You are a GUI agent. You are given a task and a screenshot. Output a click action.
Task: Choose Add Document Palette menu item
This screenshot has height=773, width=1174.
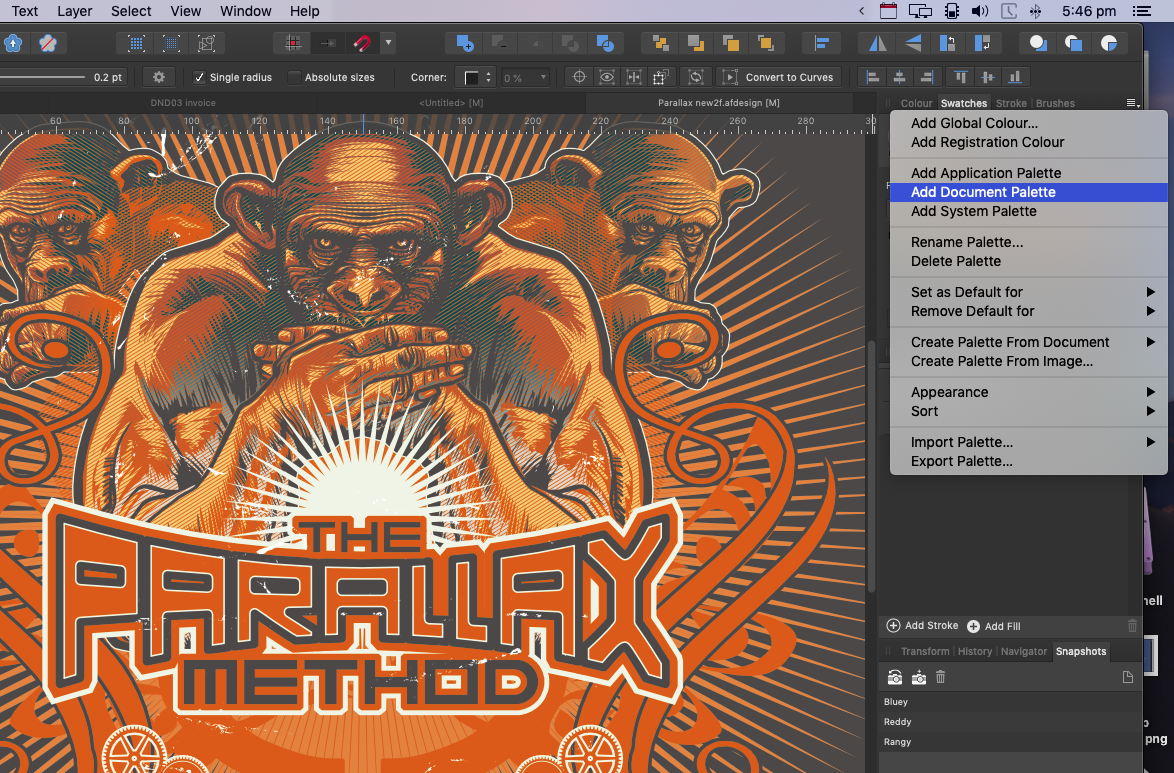(1029, 193)
